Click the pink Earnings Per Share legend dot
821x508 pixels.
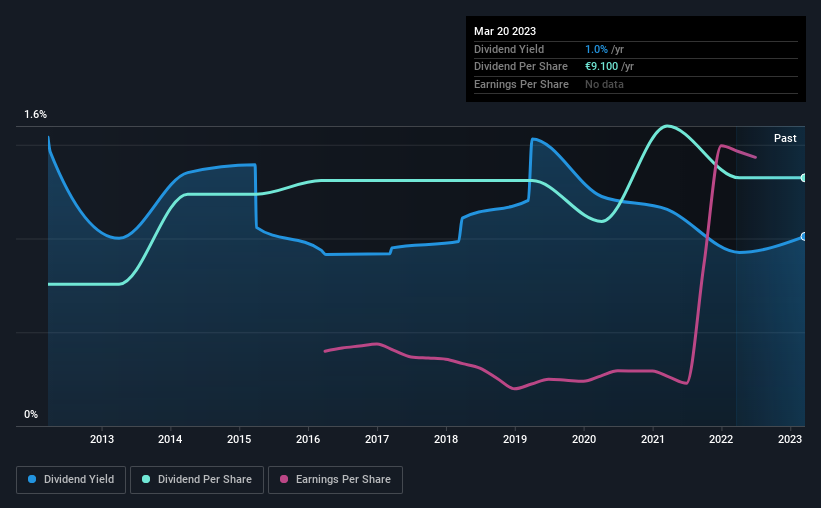[x=284, y=479]
